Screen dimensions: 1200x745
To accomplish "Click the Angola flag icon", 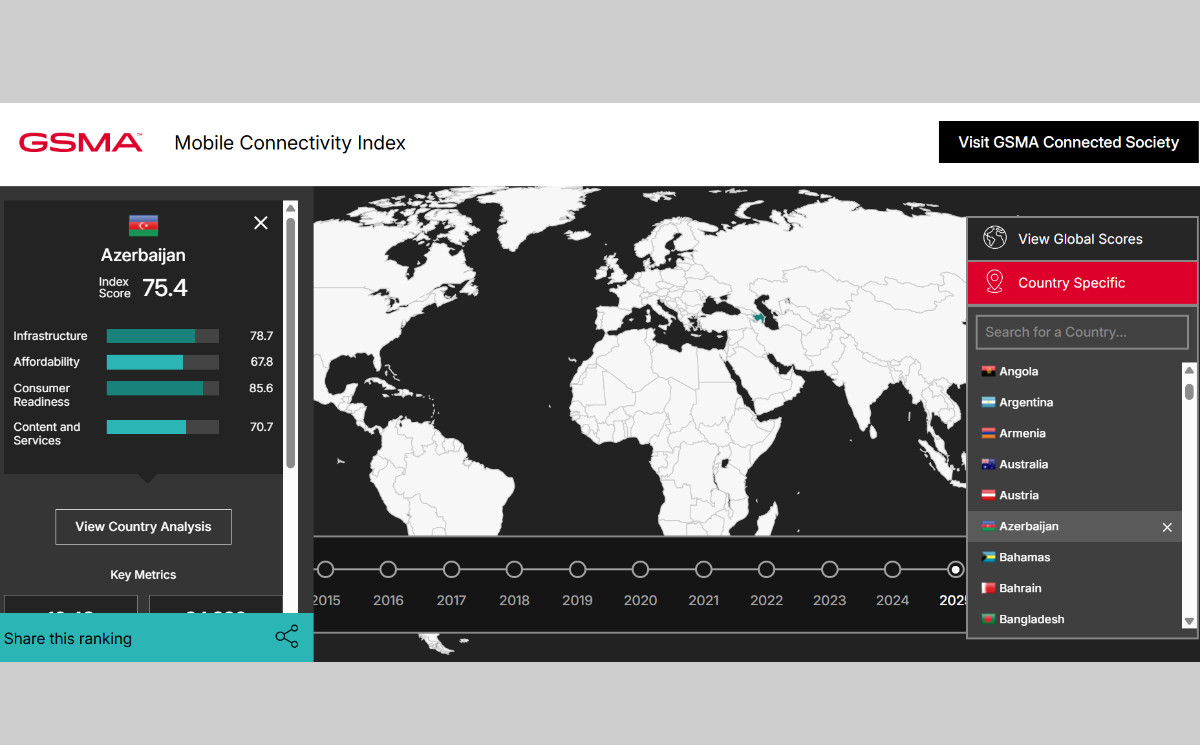I will (x=988, y=371).
